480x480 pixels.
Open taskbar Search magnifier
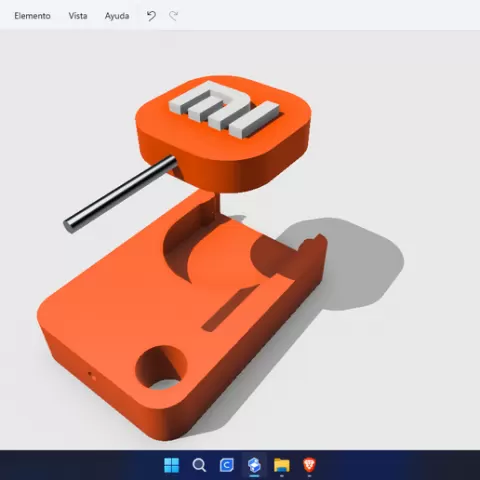pos(199,465)
